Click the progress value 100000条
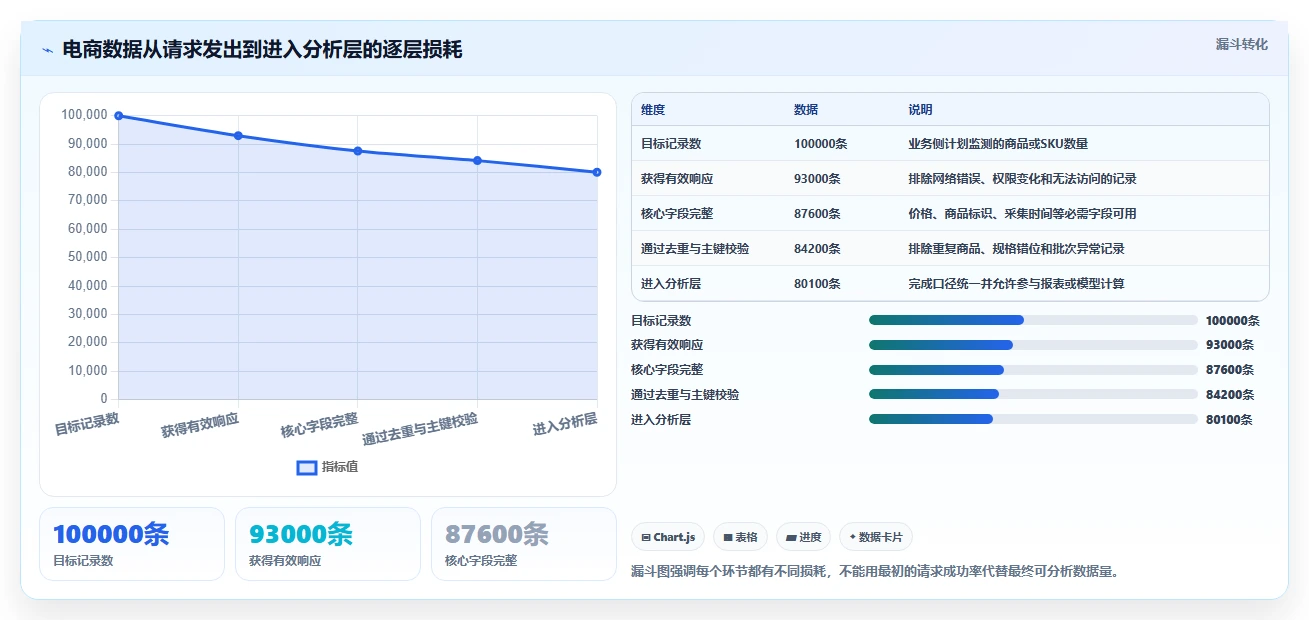This screenshot has height=620, width=1309. pyautogui.click(x=1232, y=321)
